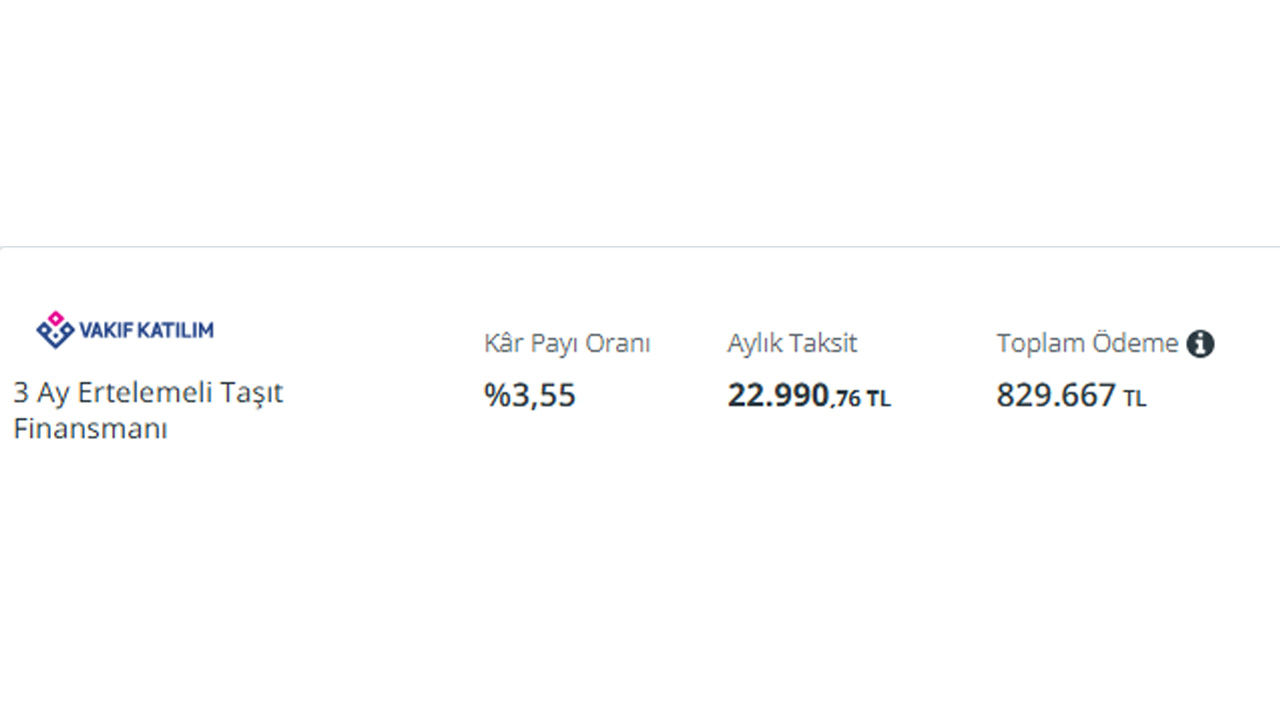
Task: Select the 829.667 total payment figure
Action: [x=1055, y=396]
